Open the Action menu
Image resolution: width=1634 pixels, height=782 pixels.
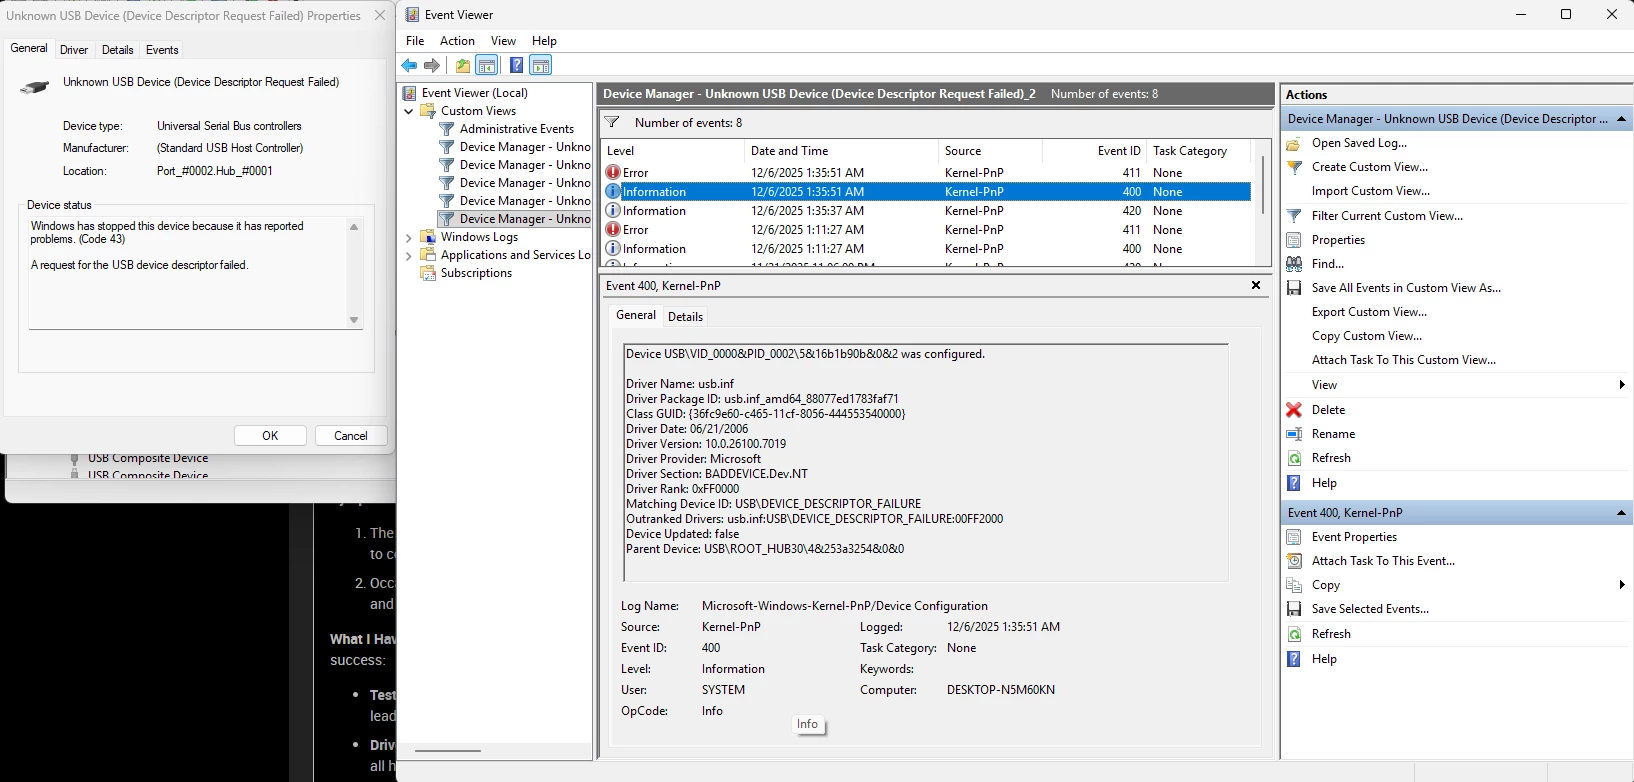pos(457,41)
